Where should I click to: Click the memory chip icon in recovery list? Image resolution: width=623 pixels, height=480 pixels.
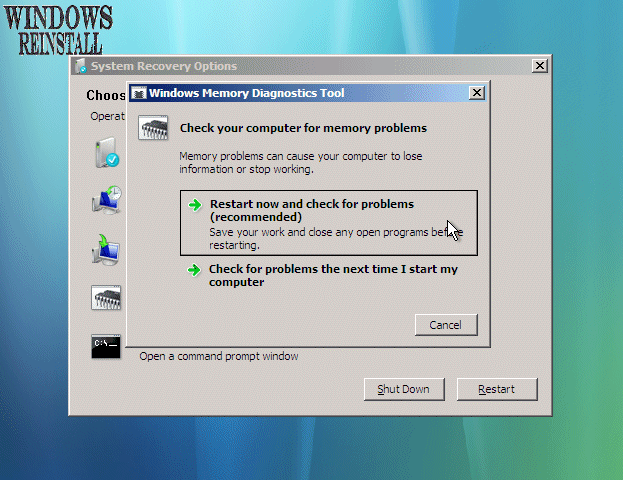click(106, 297)
